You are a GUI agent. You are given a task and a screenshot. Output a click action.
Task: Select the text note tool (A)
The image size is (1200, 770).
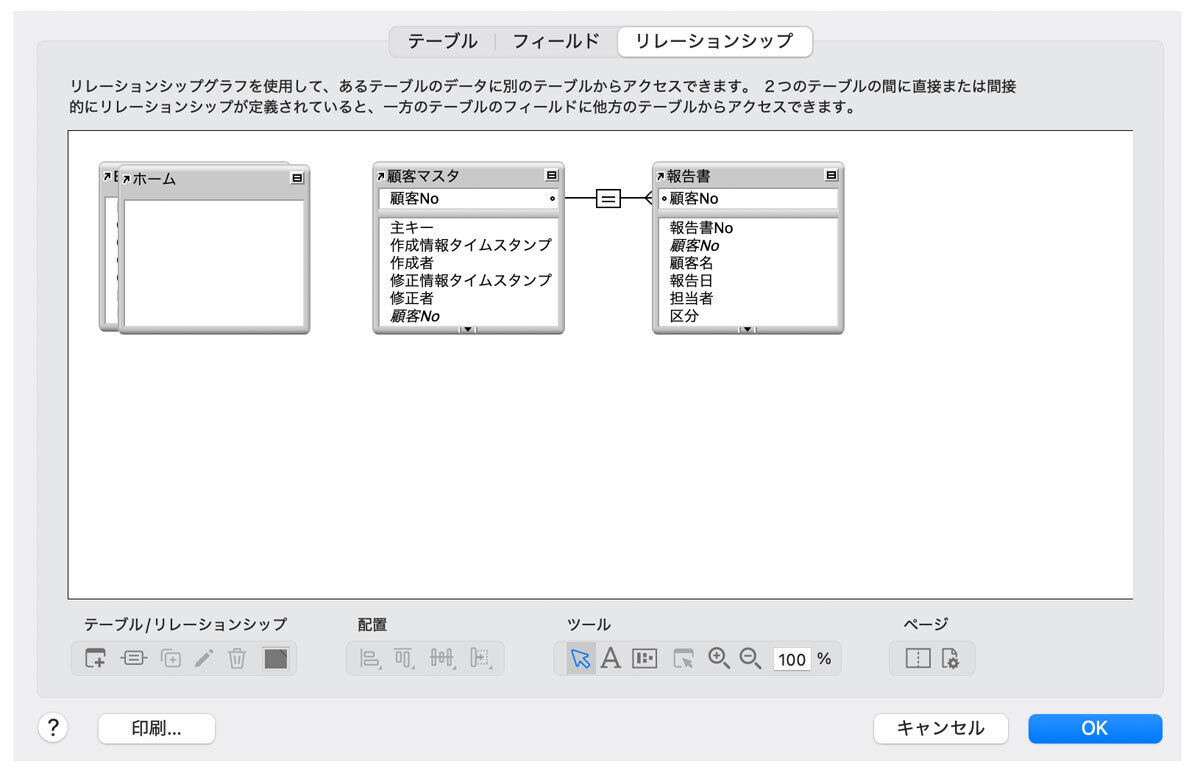point(610,659)
